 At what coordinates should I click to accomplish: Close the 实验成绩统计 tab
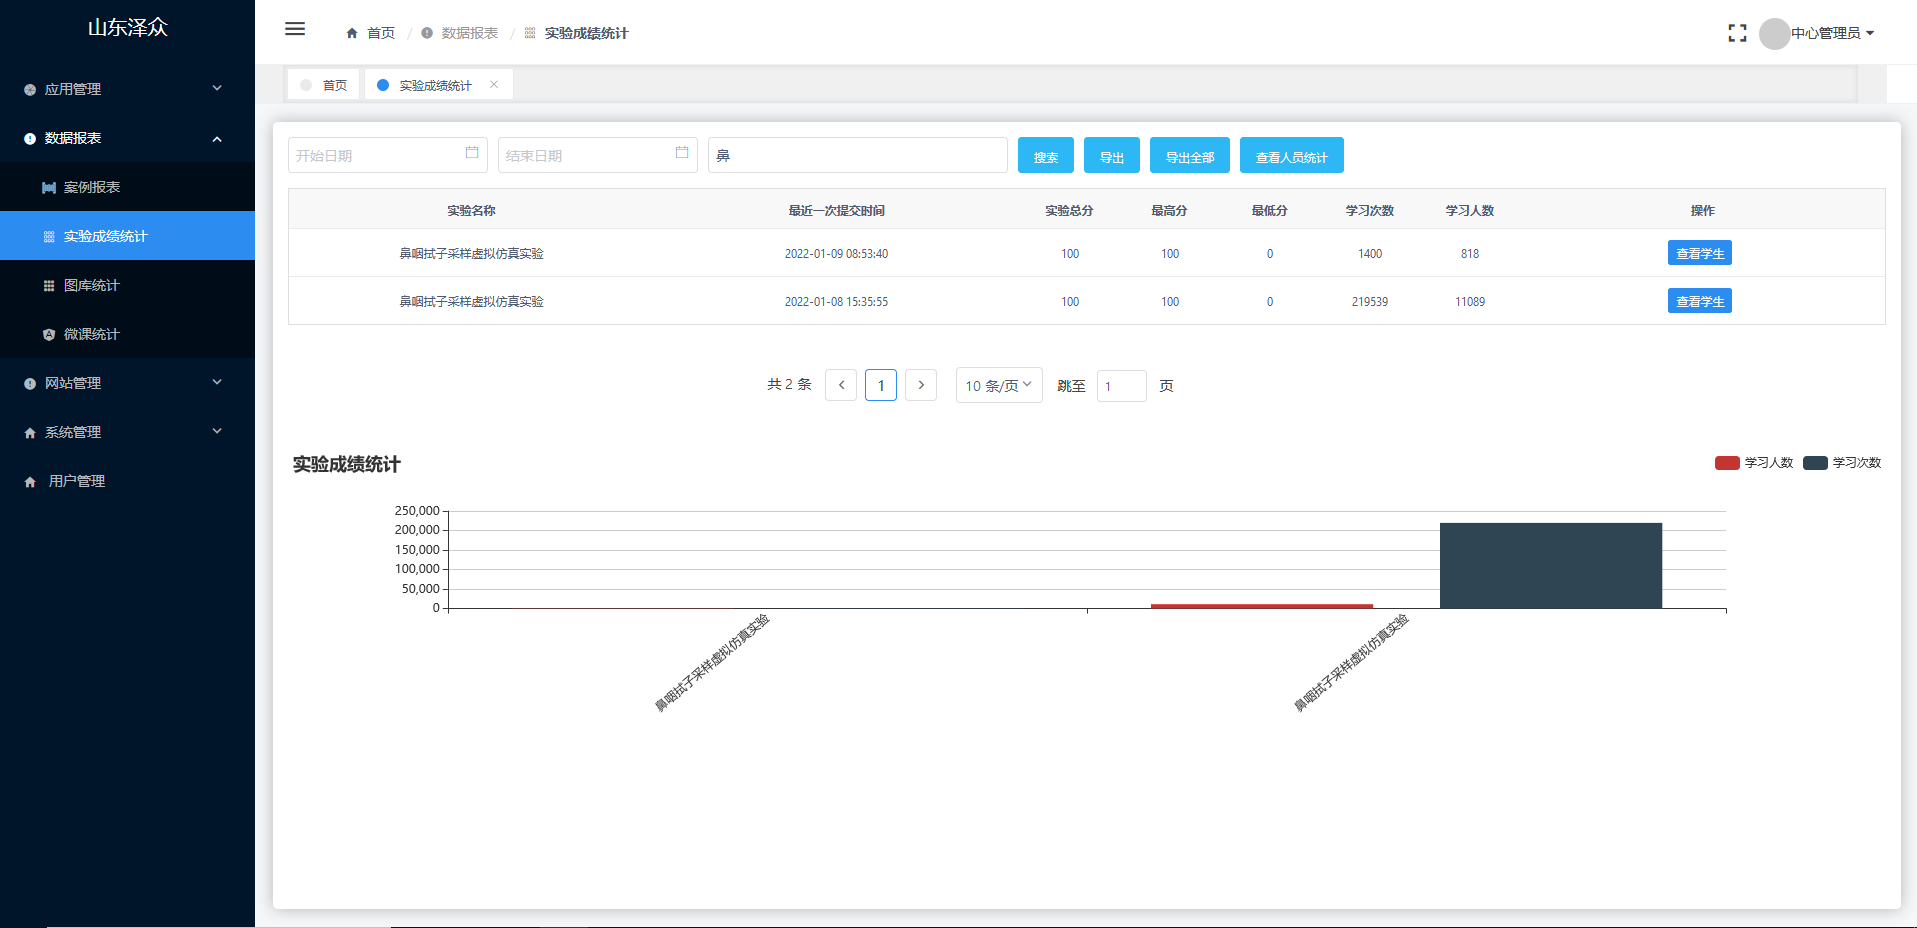pyautogui.click(x=494, y=85)
